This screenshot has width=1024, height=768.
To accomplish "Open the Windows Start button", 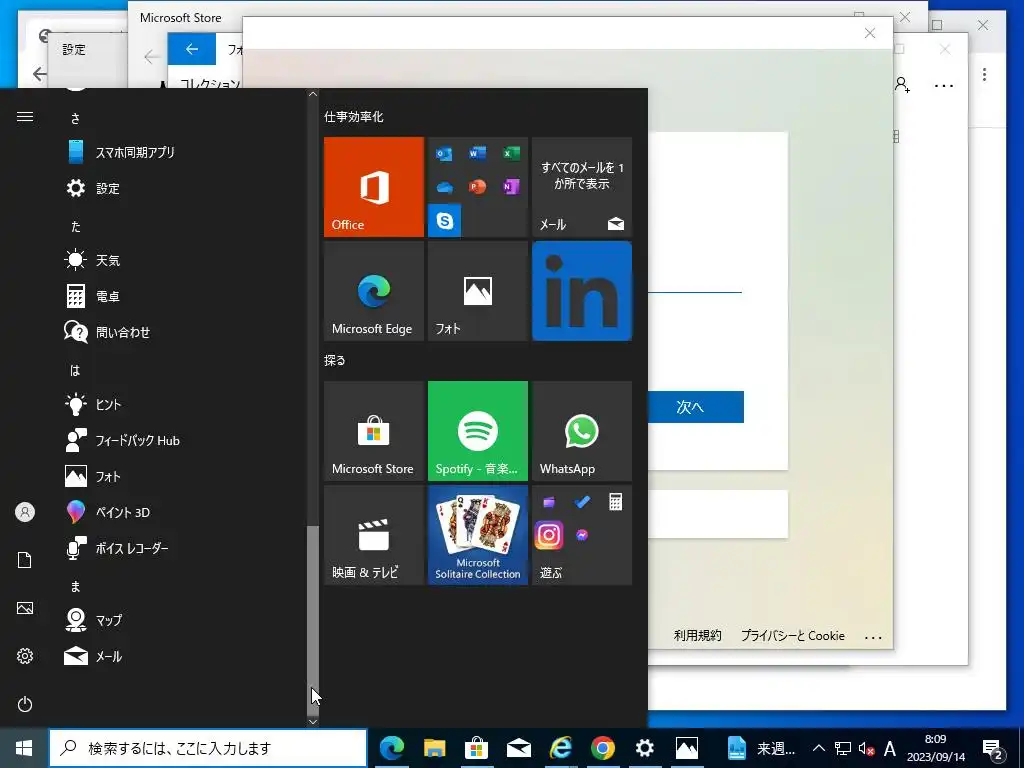I will pos(24,748).
